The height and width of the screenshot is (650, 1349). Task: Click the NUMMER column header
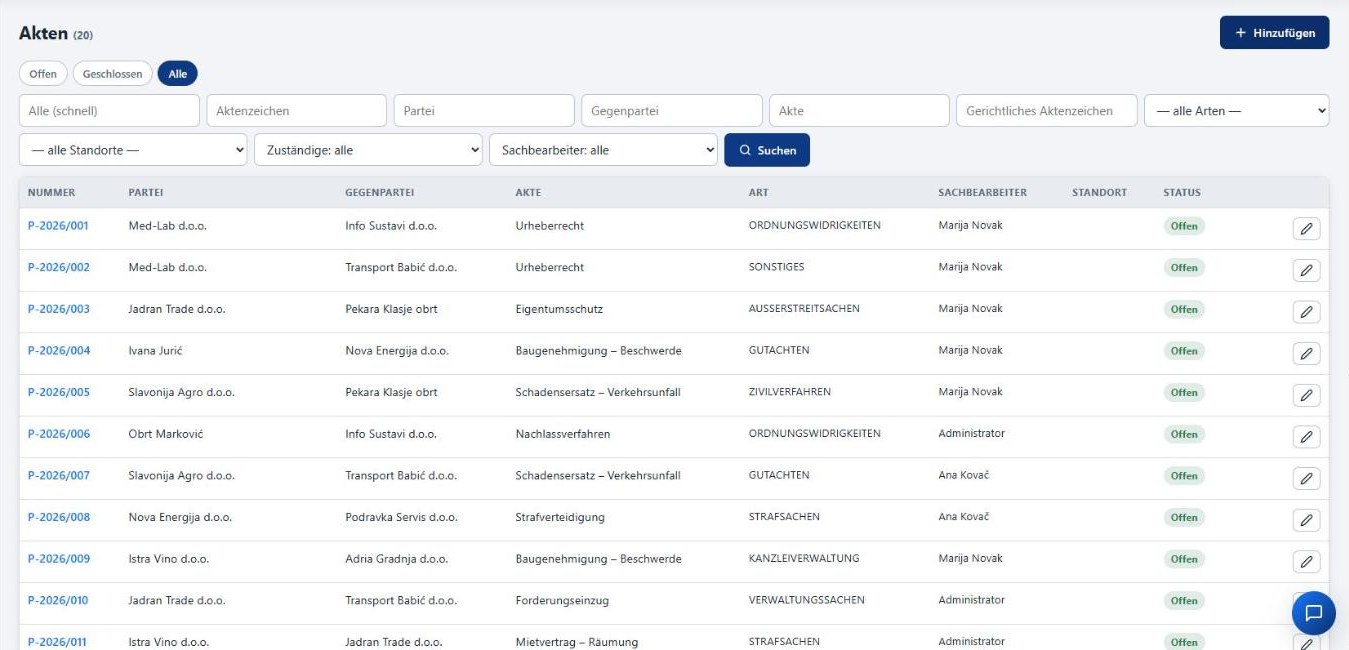click(52, 193)
